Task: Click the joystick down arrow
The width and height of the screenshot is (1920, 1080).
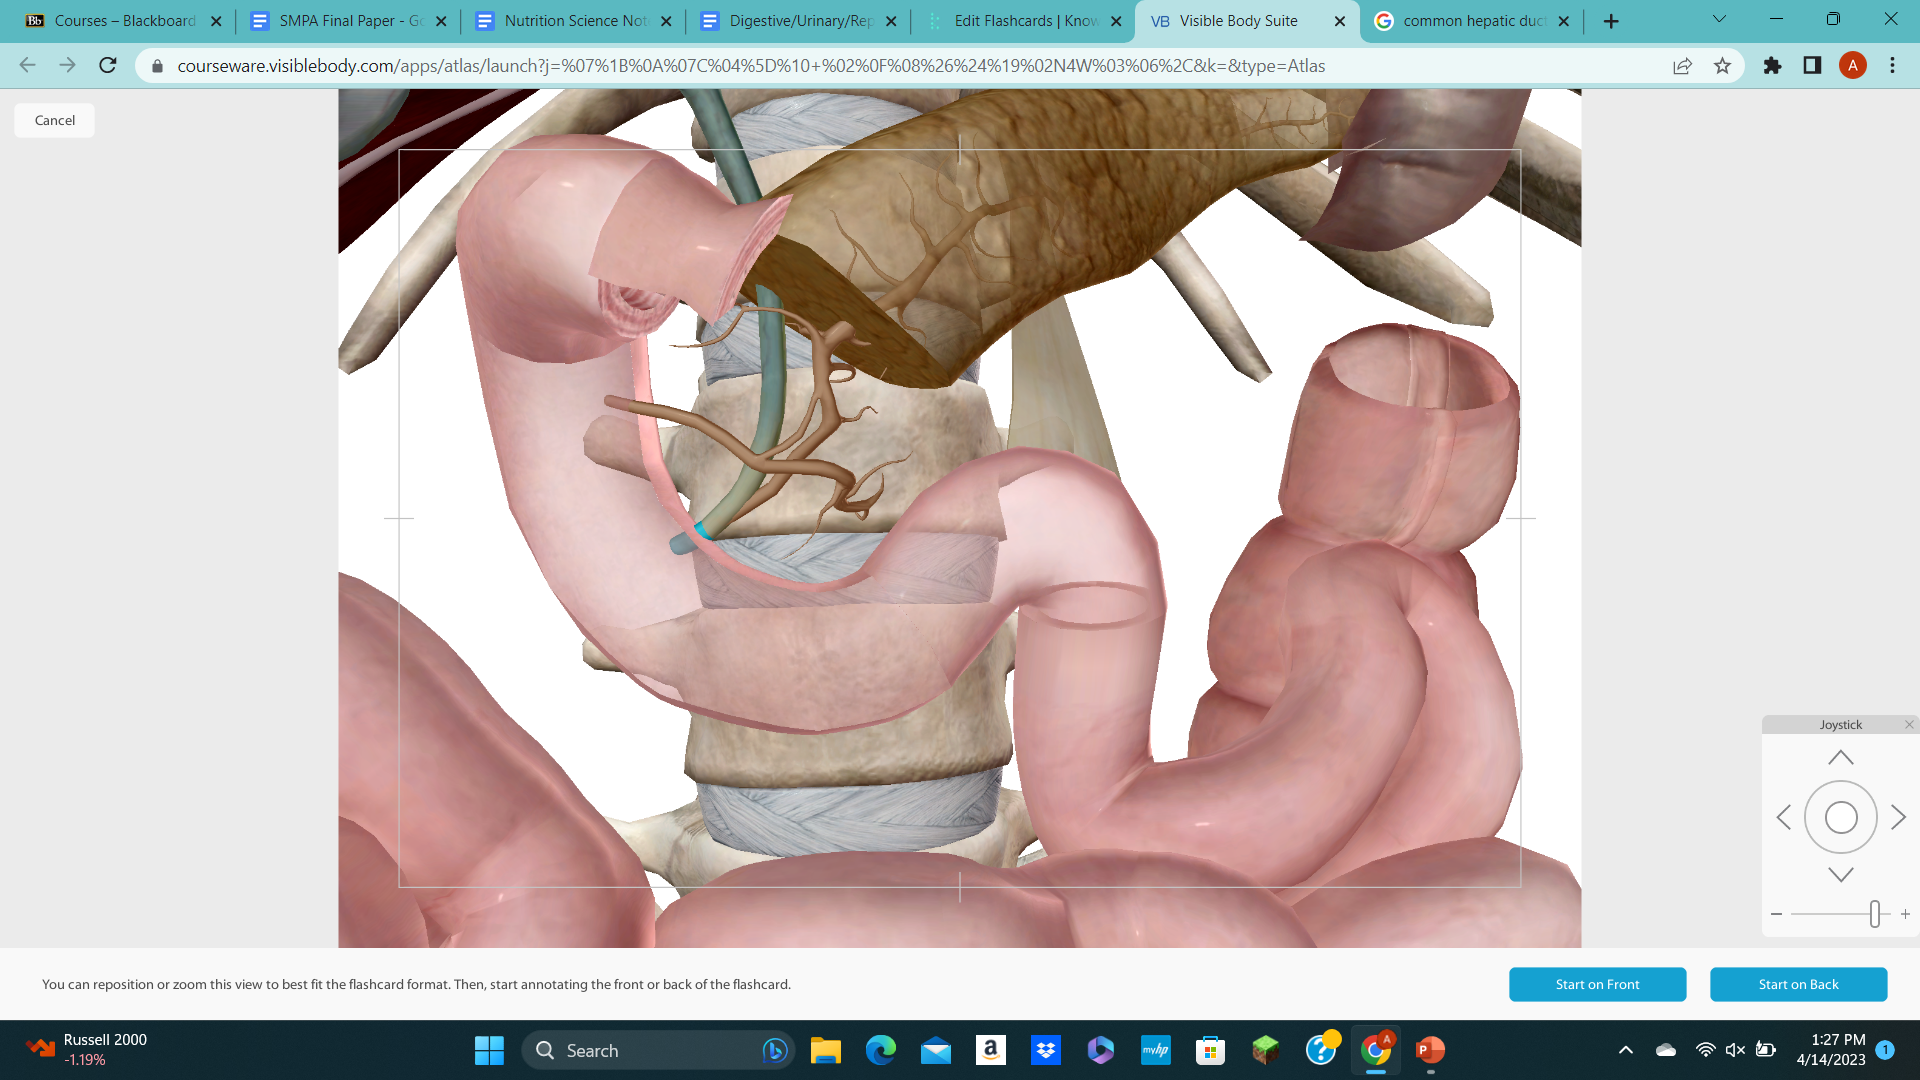Action: (x=1840, y=874)
